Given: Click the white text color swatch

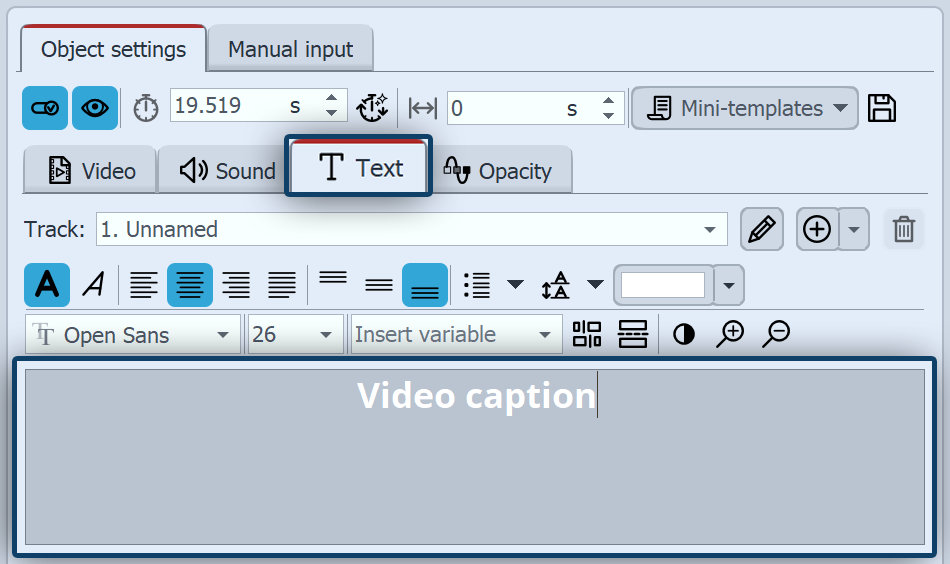Looking at the screenshot, I should coord(663,285).
